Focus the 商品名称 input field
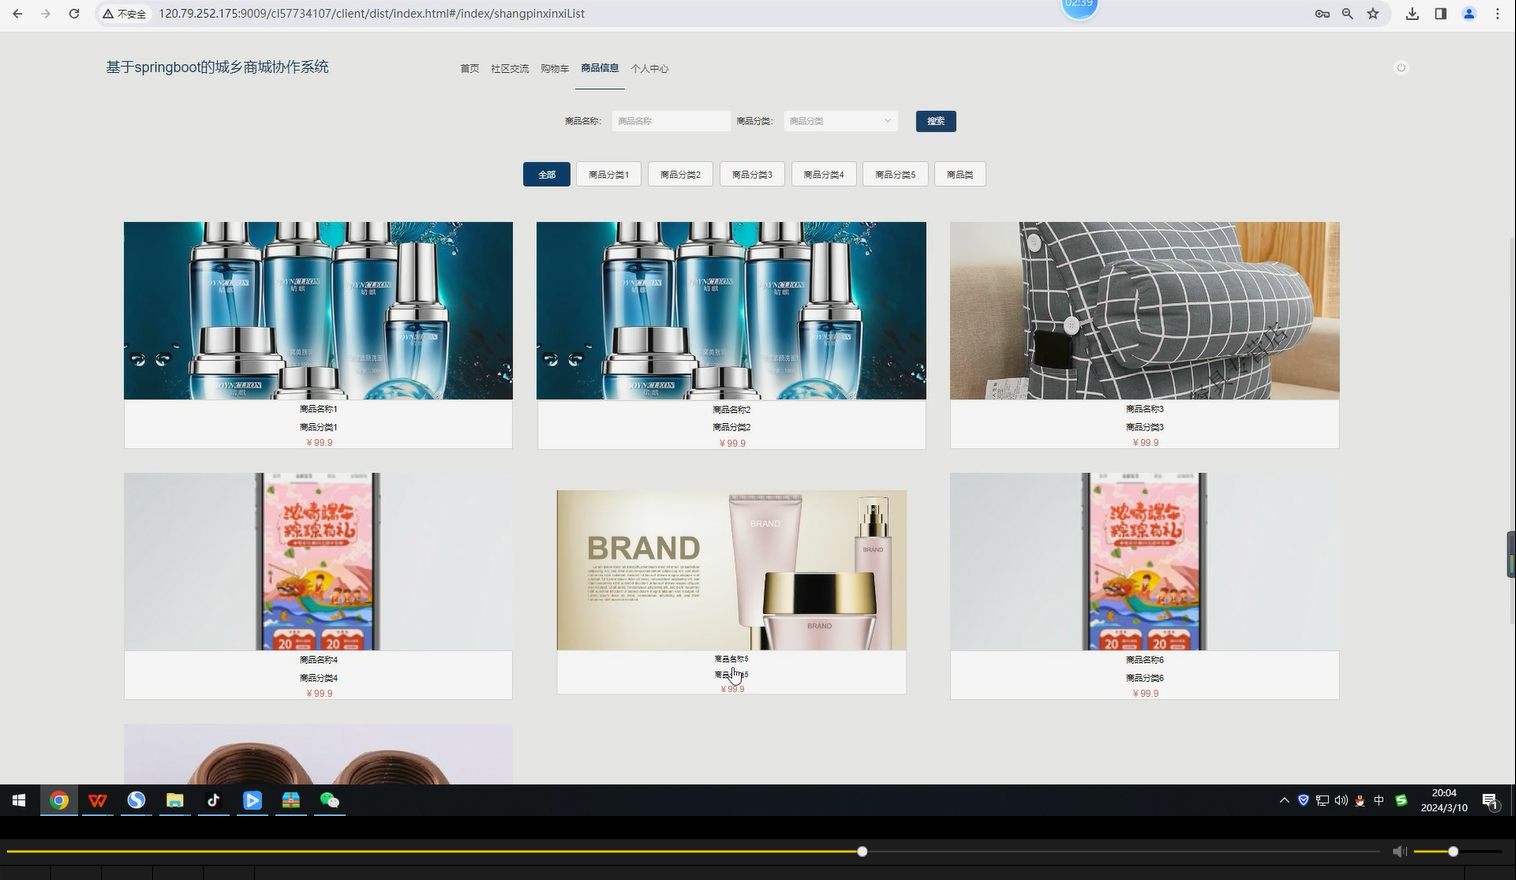1516x880 pixels. [671, 121]
